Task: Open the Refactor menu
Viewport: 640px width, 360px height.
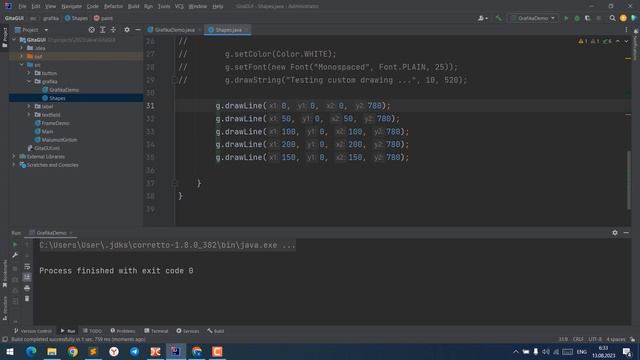Action: (113, 6)
